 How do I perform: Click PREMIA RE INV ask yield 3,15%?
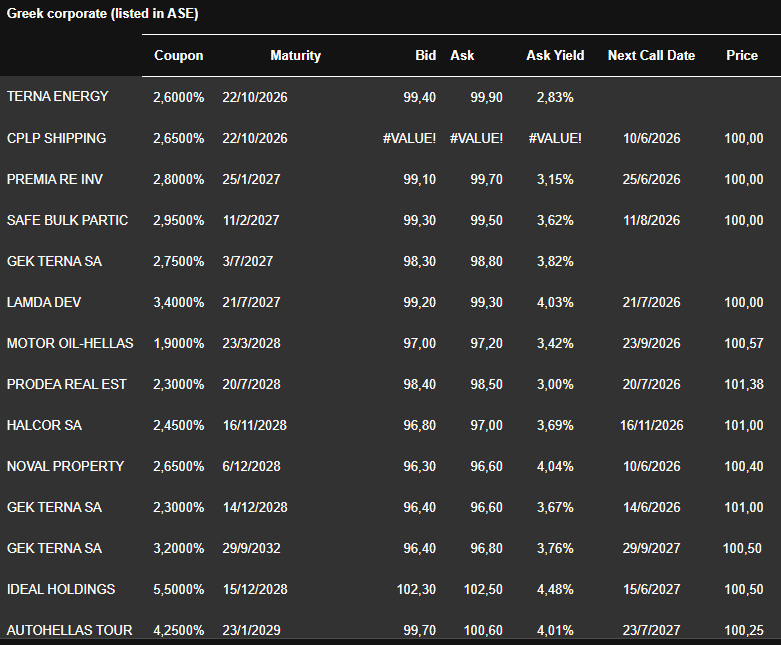point(555,179)
